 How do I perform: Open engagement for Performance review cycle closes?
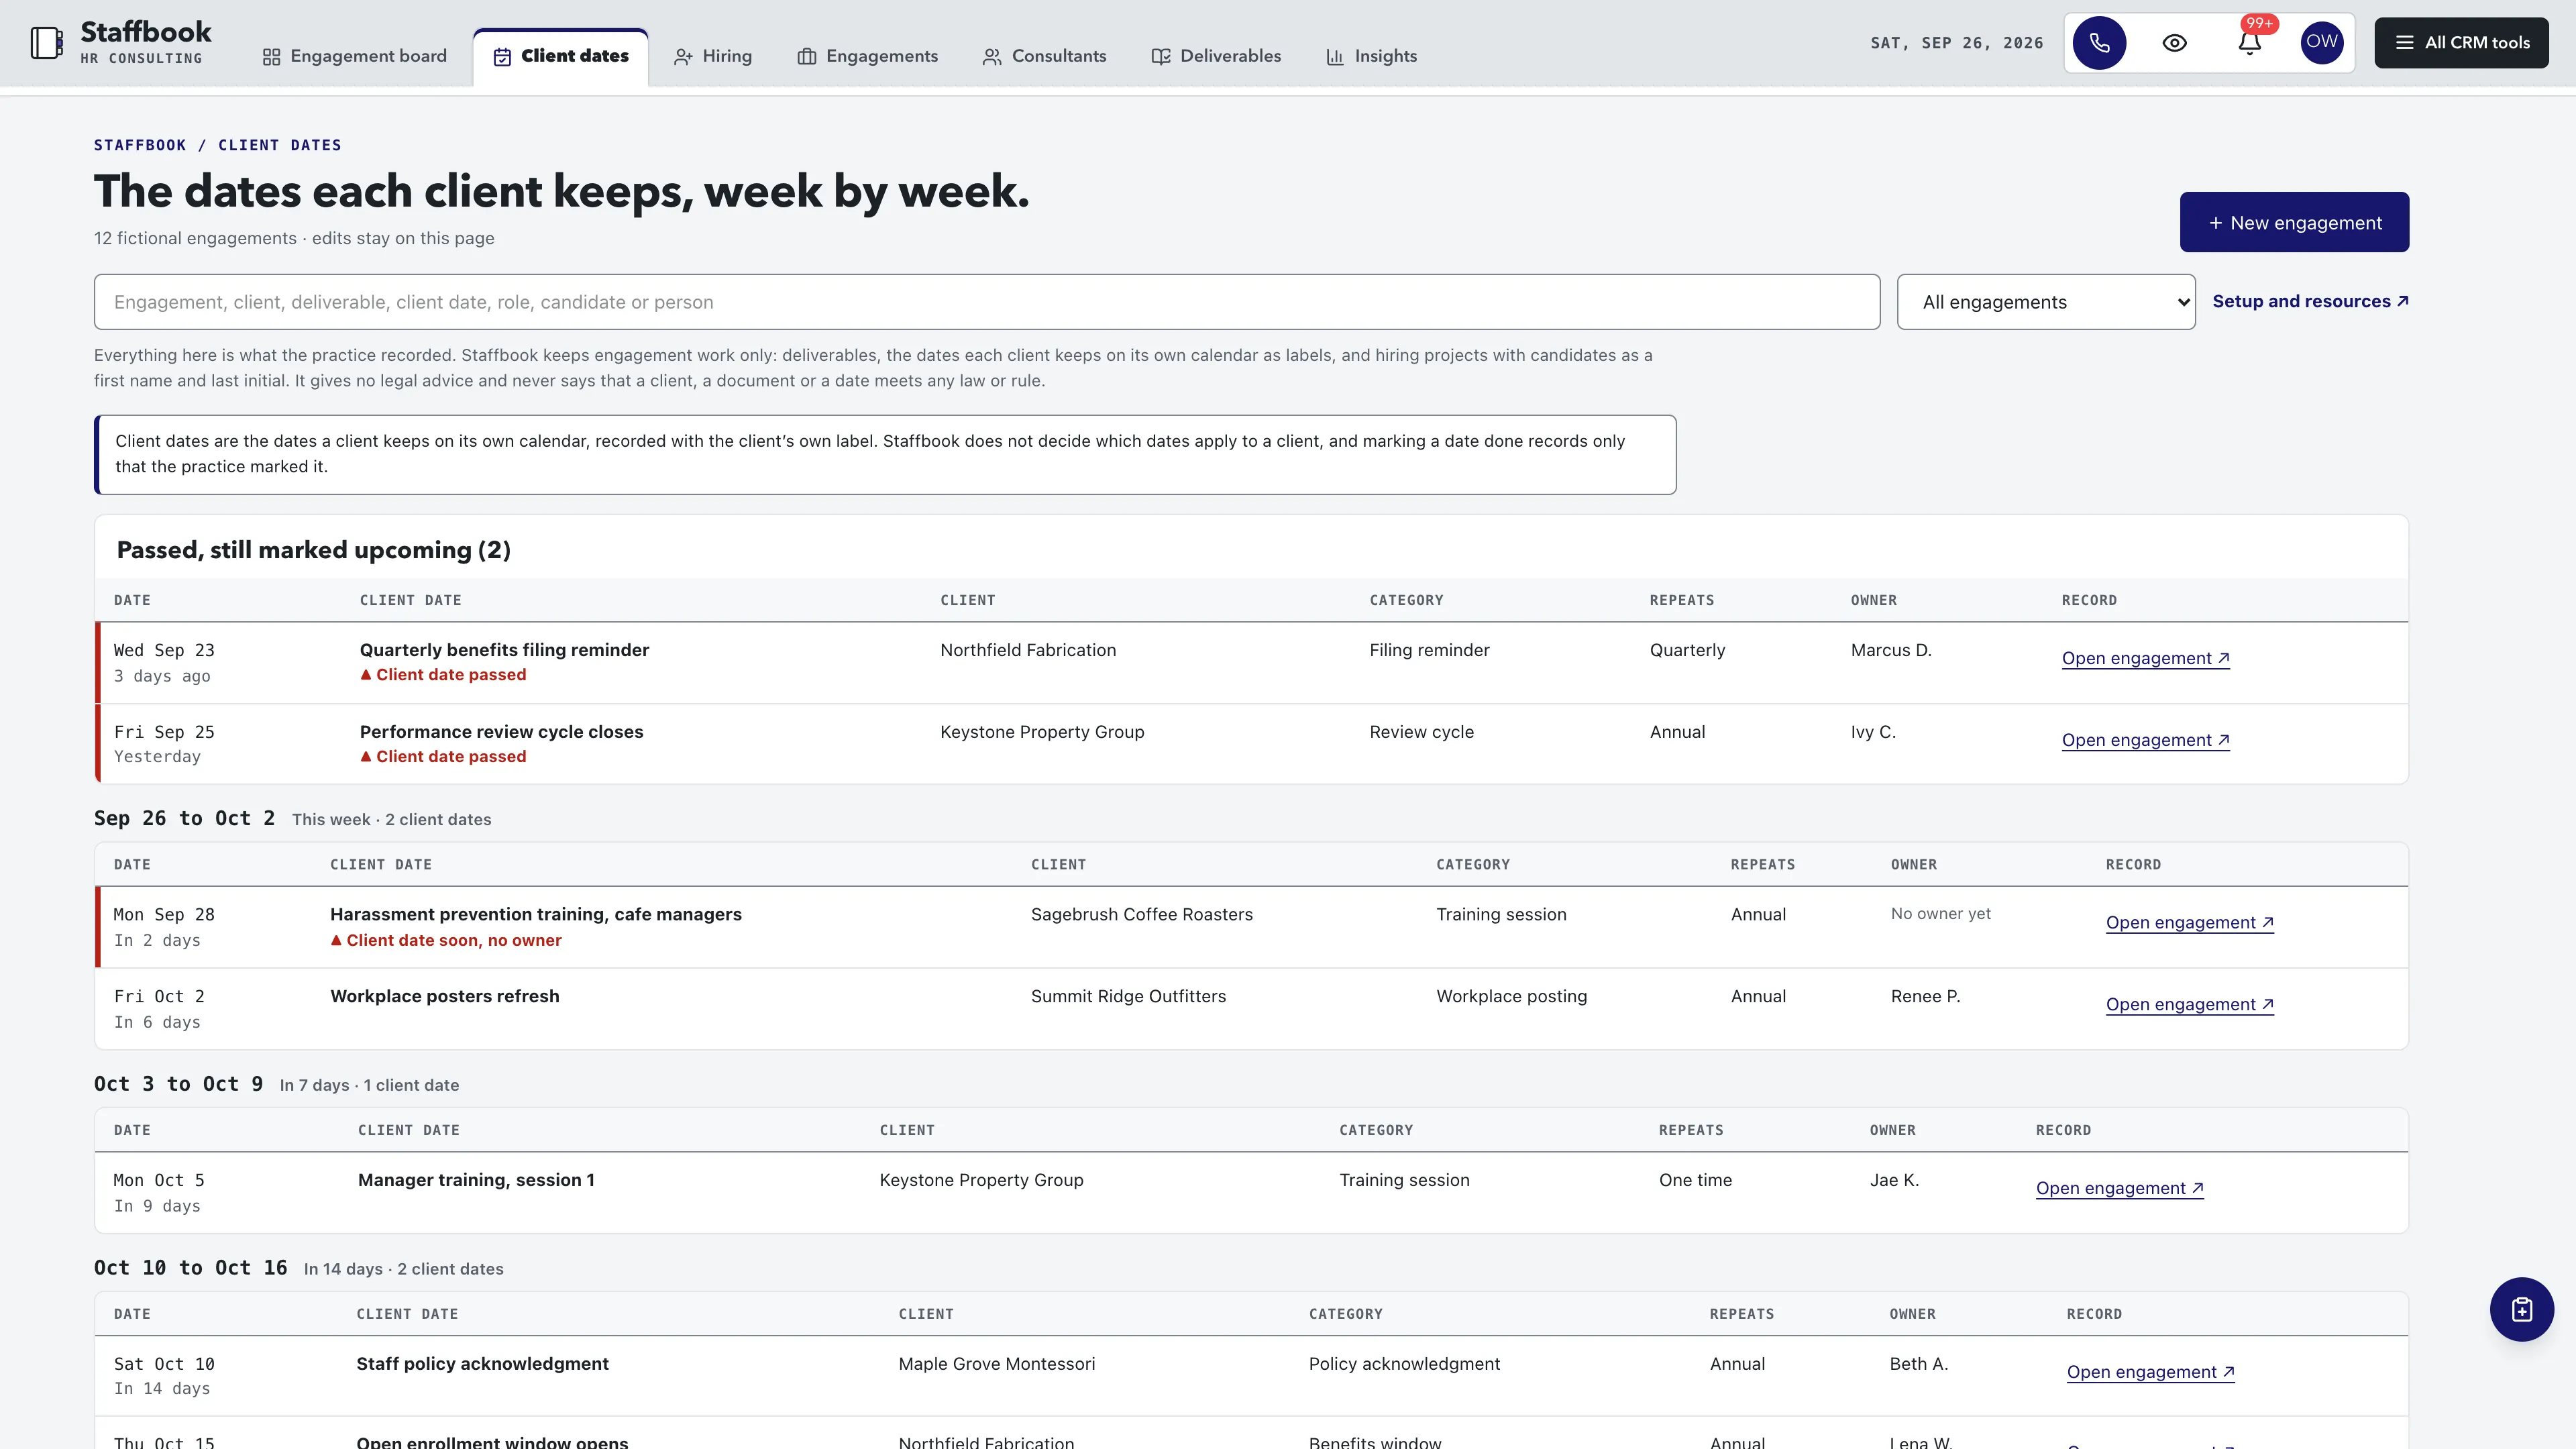(x=2145, y=740)
